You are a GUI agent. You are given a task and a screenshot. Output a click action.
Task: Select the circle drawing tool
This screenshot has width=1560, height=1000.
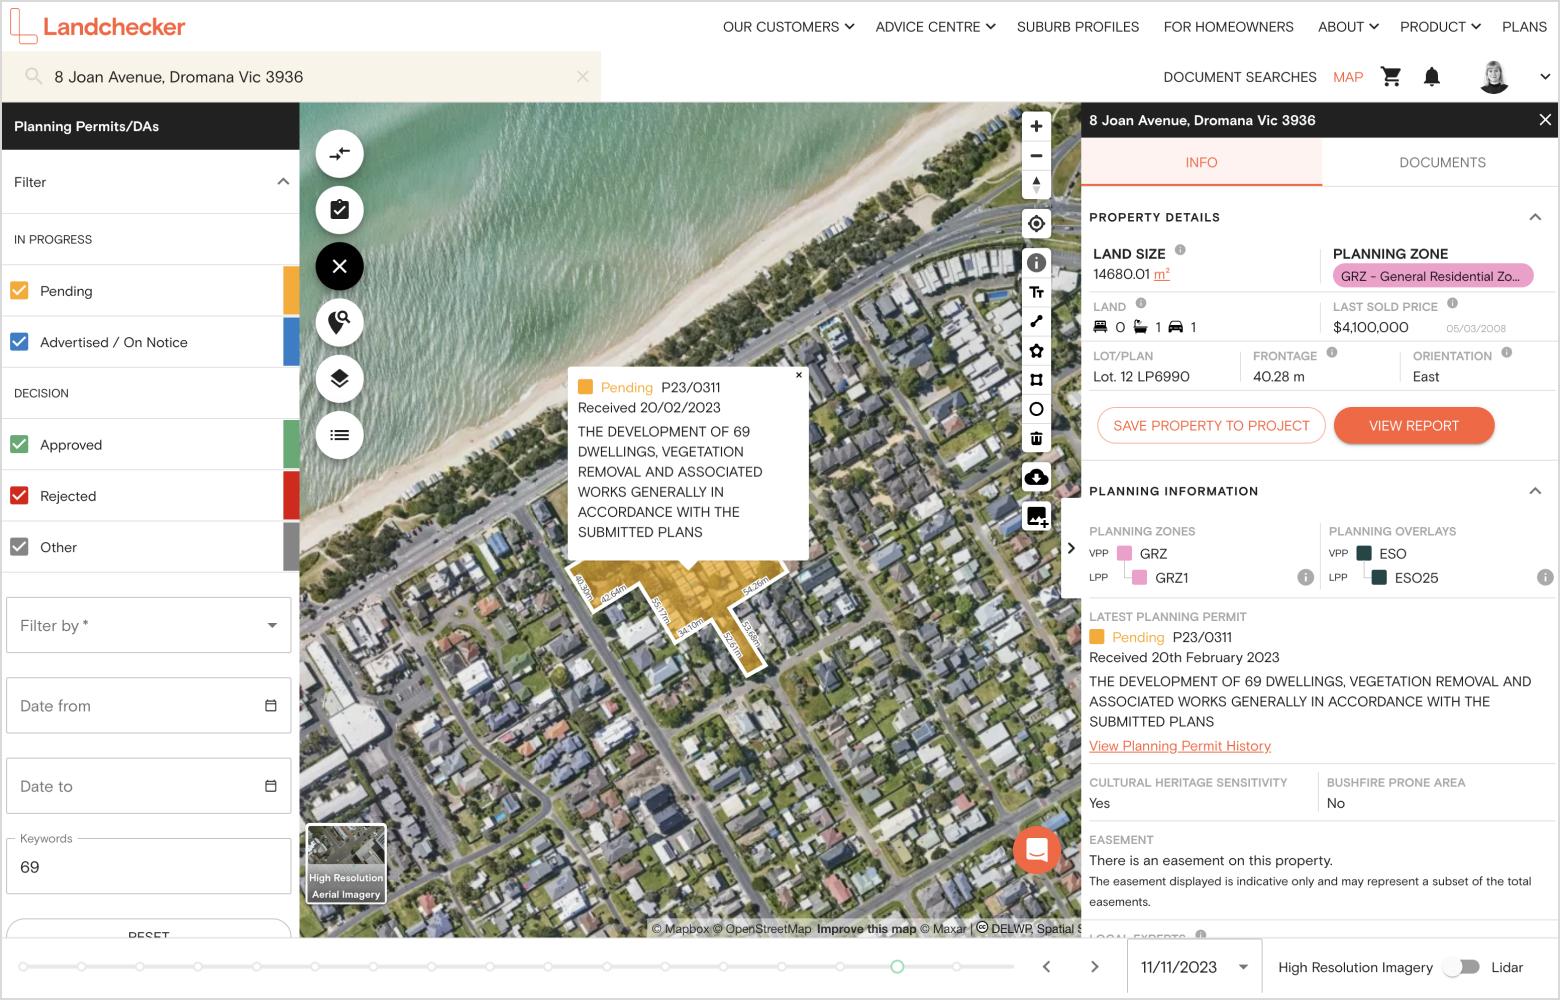tap(1036, 409)
